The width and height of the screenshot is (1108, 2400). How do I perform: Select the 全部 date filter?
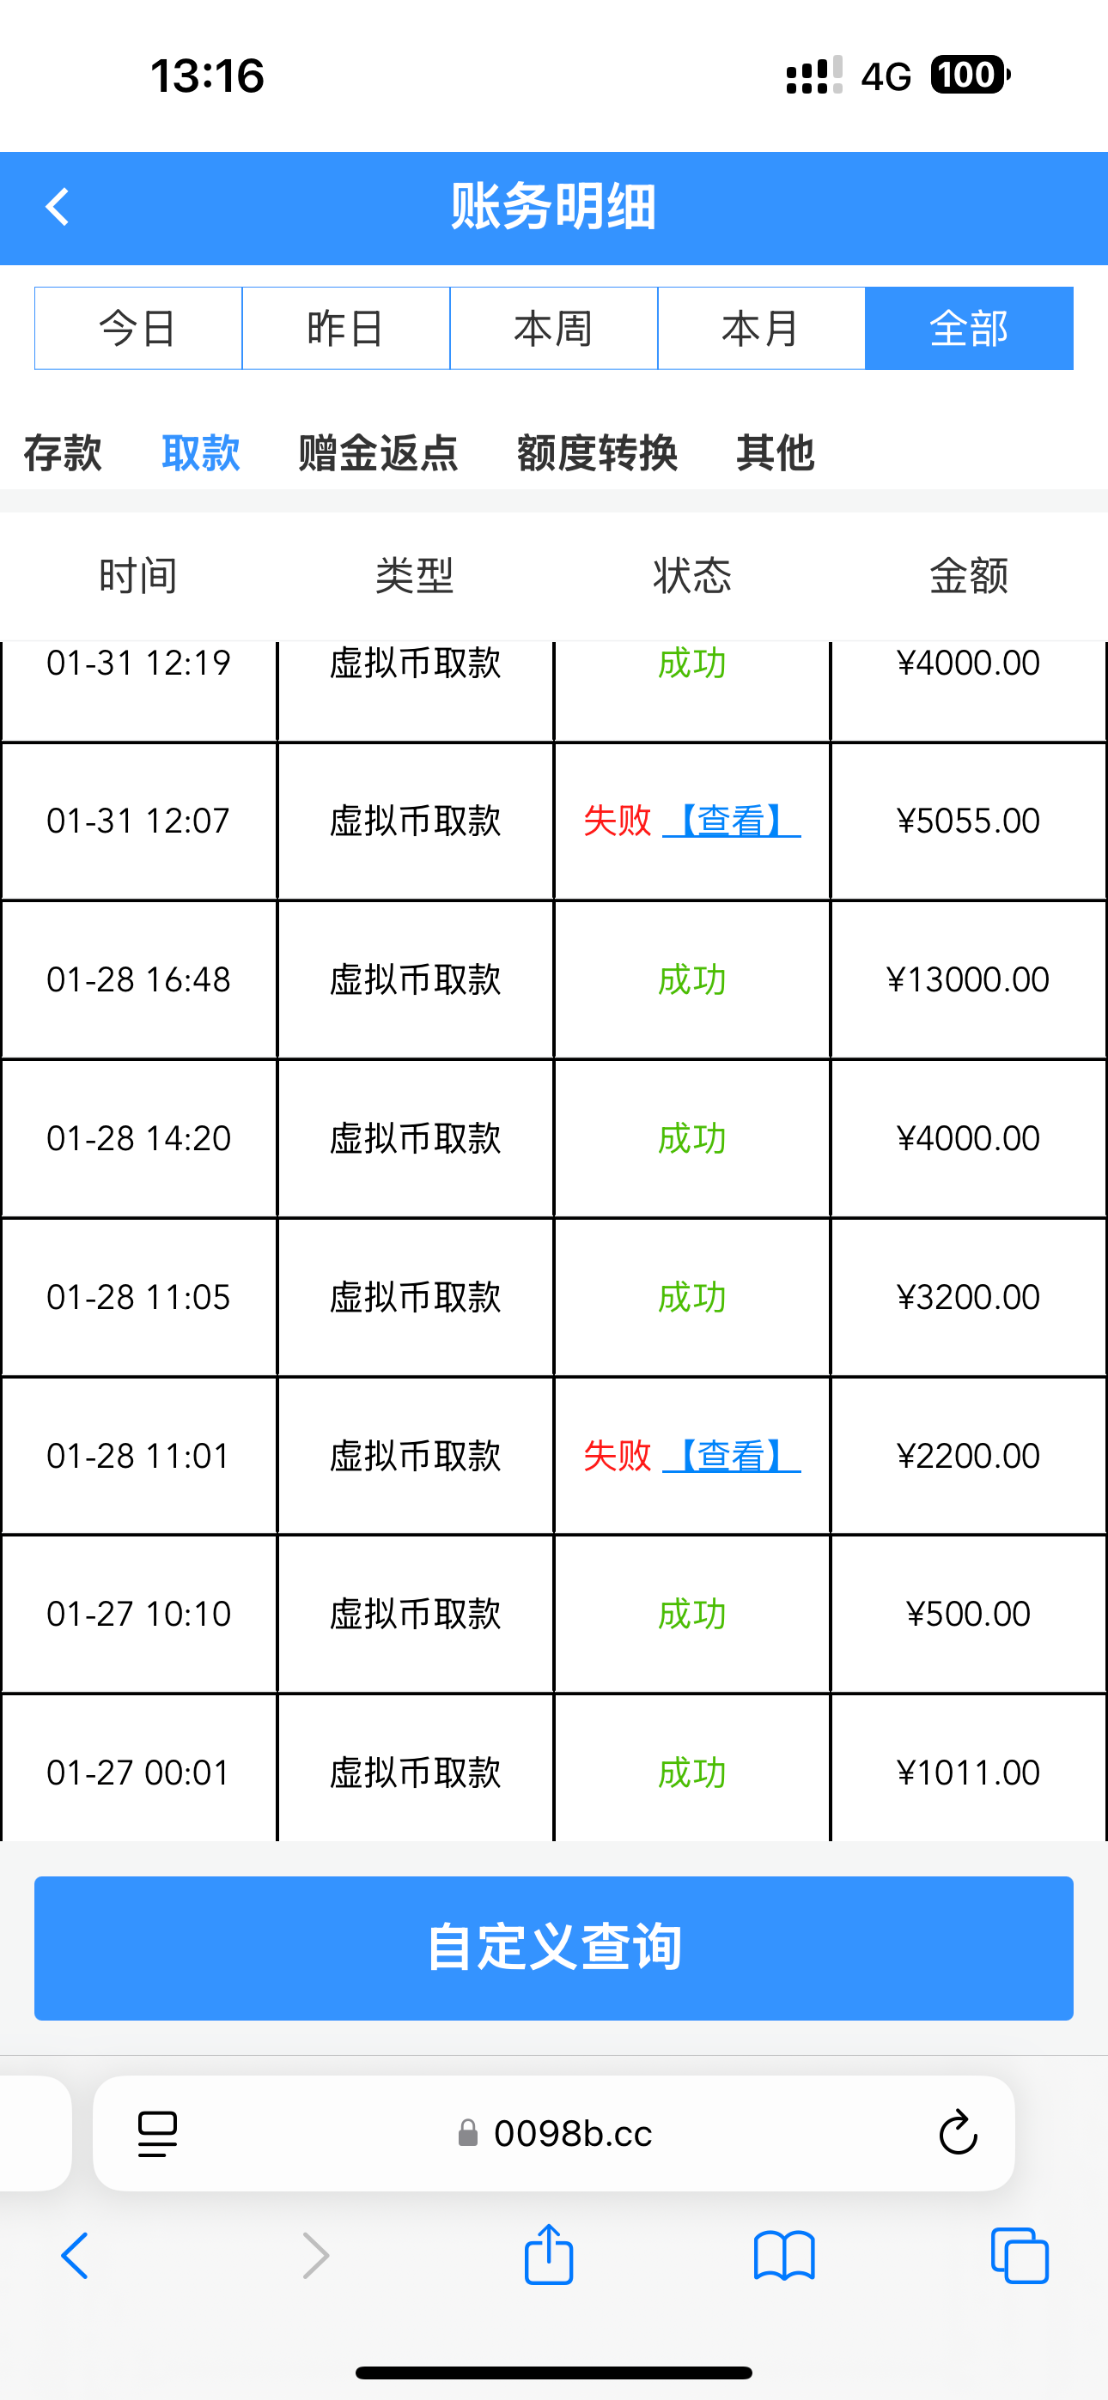(969, 328)
